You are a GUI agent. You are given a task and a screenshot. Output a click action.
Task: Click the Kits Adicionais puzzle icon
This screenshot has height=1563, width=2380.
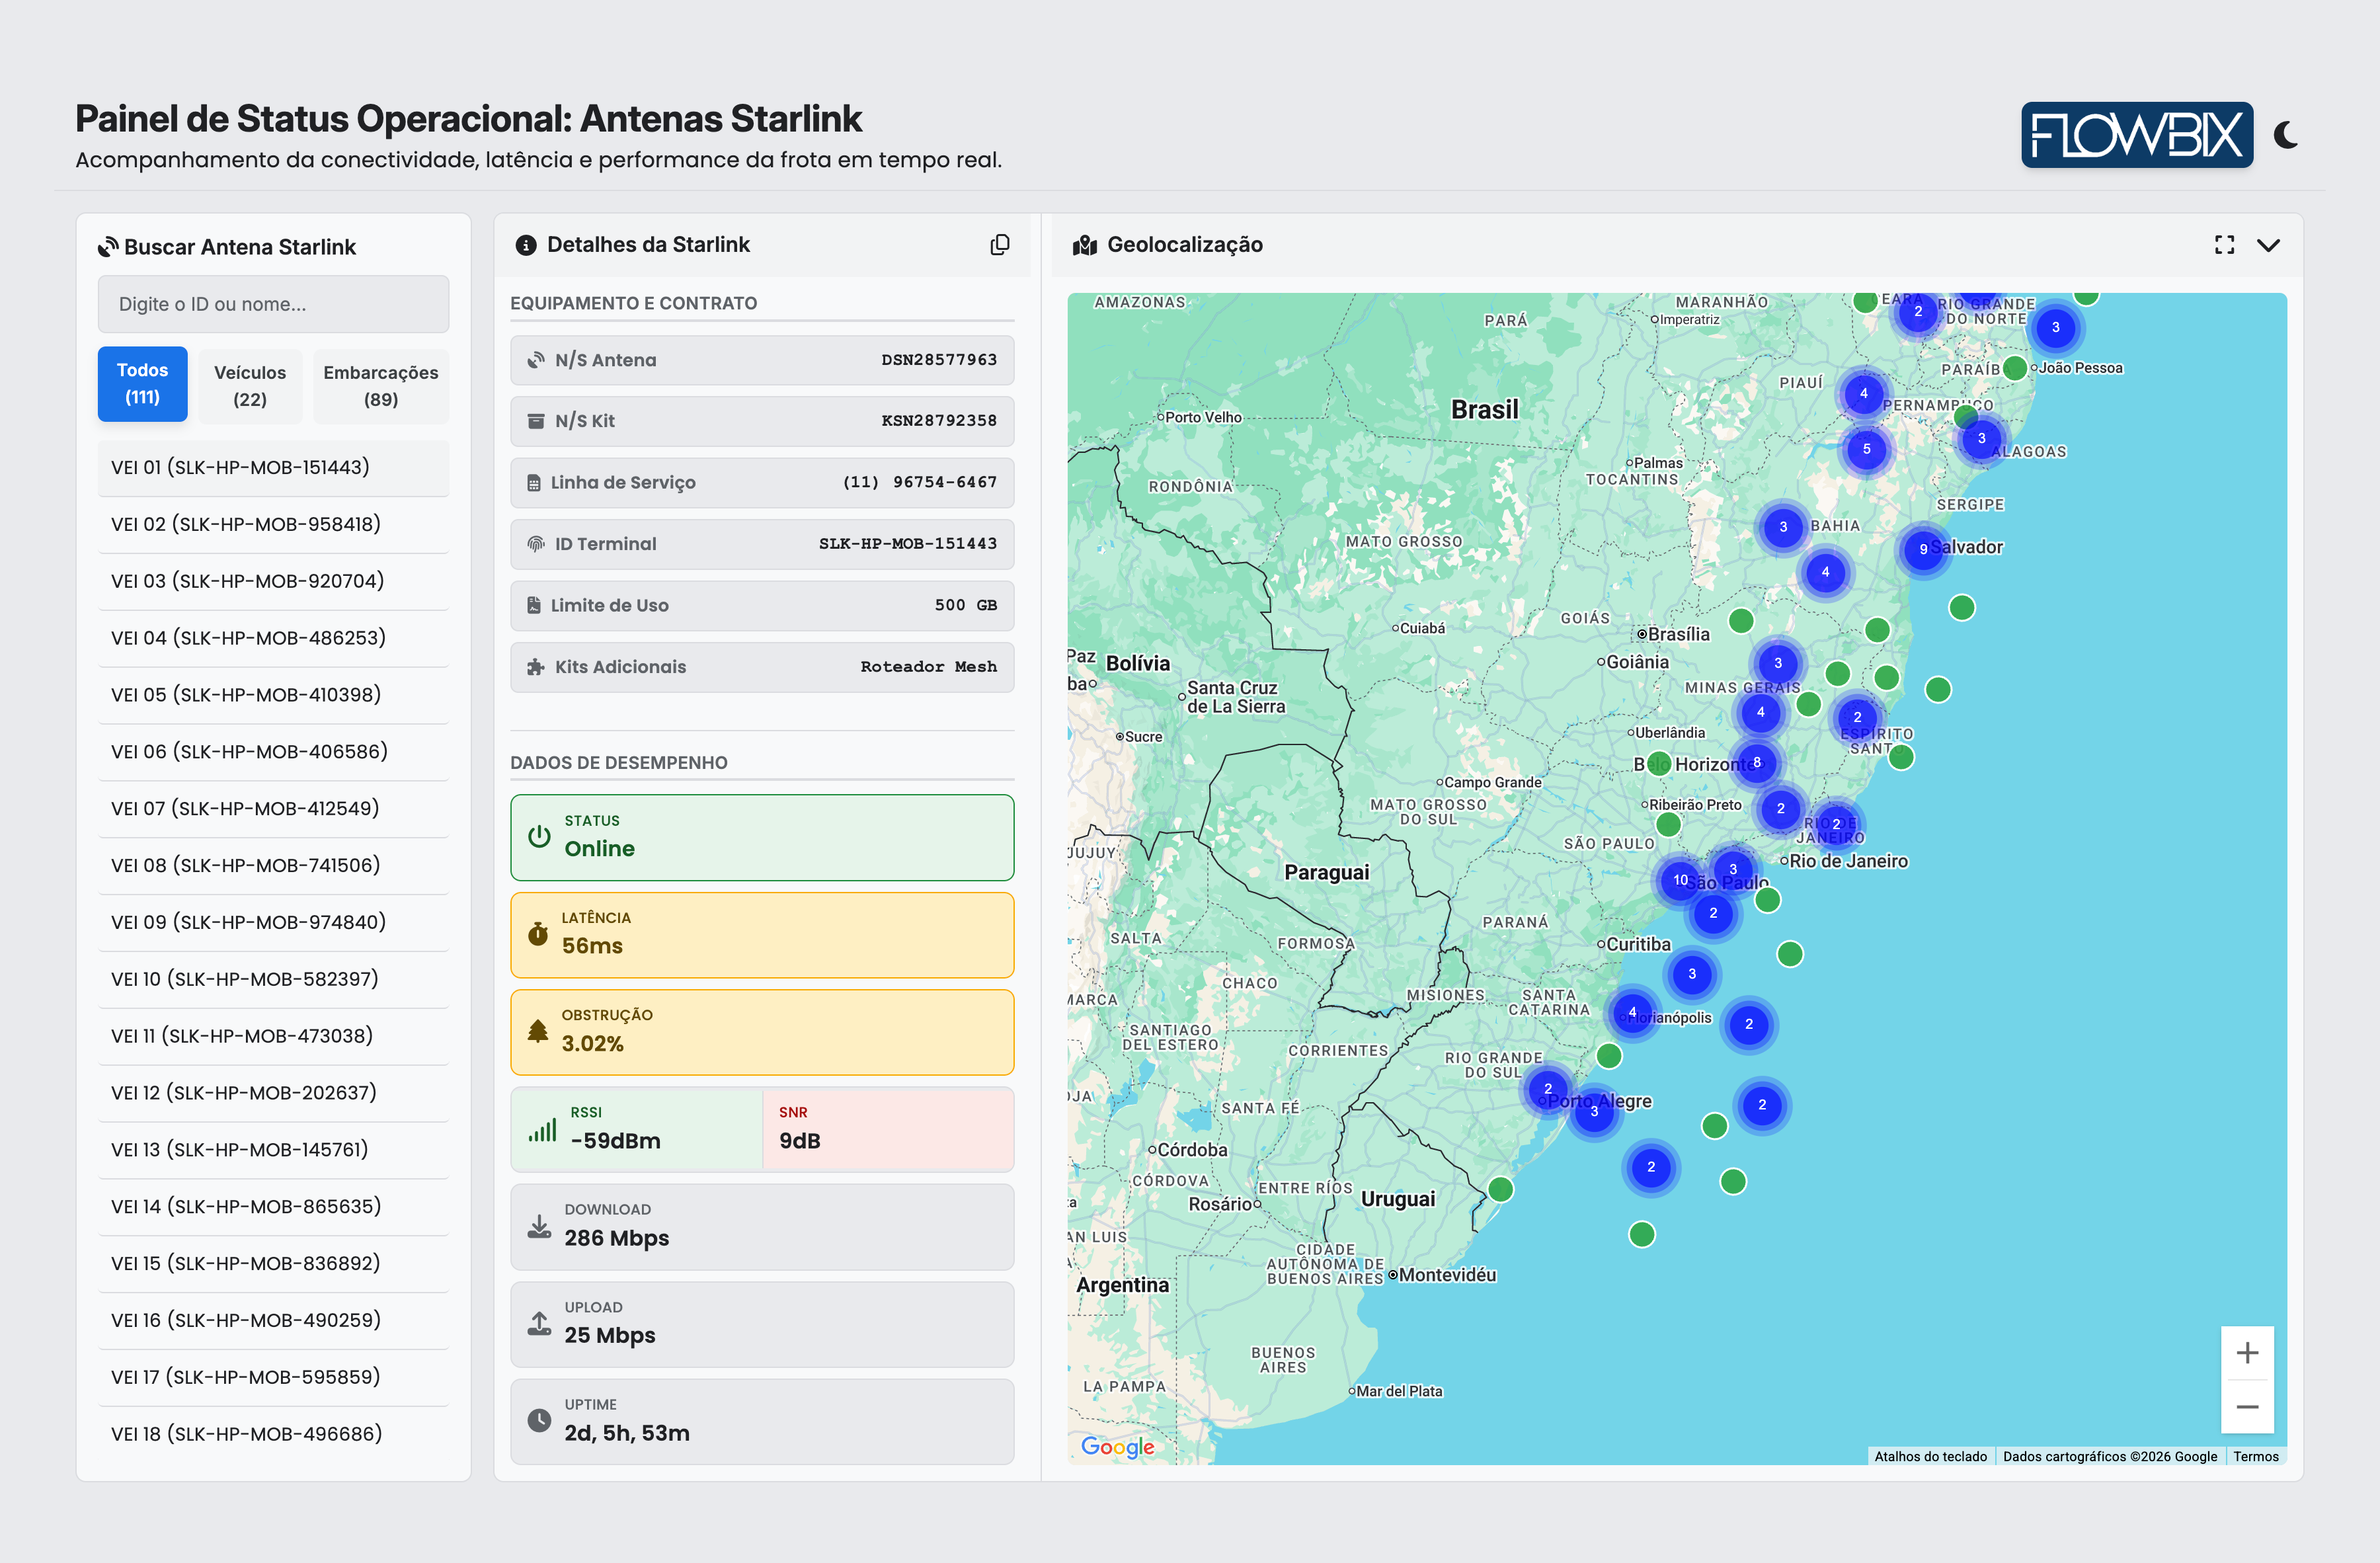[537, 667]
